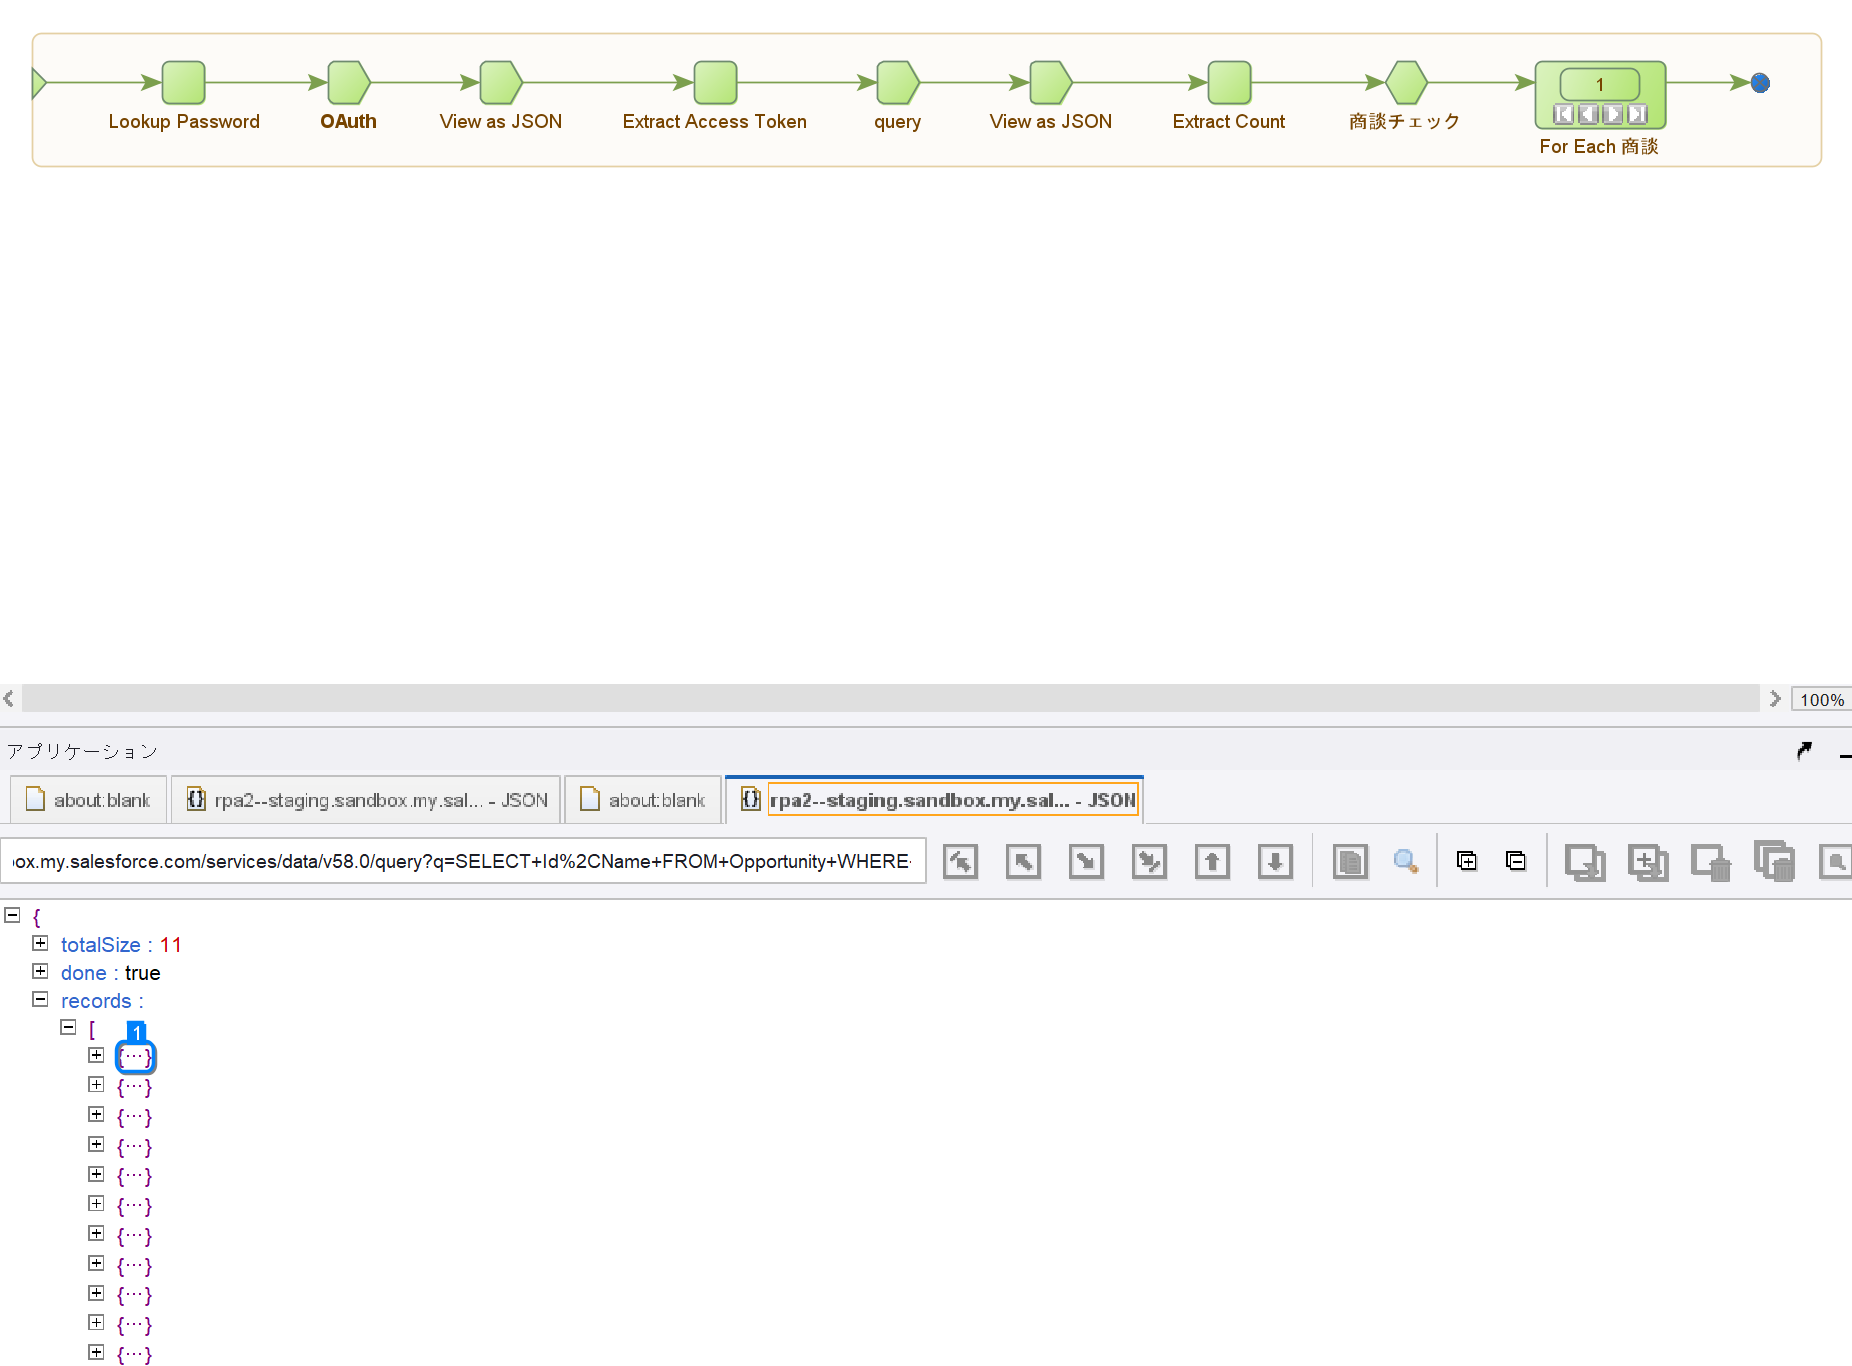Switch to the inactive rpa2 JSON tab
1852x1366 pixels.
366,800
